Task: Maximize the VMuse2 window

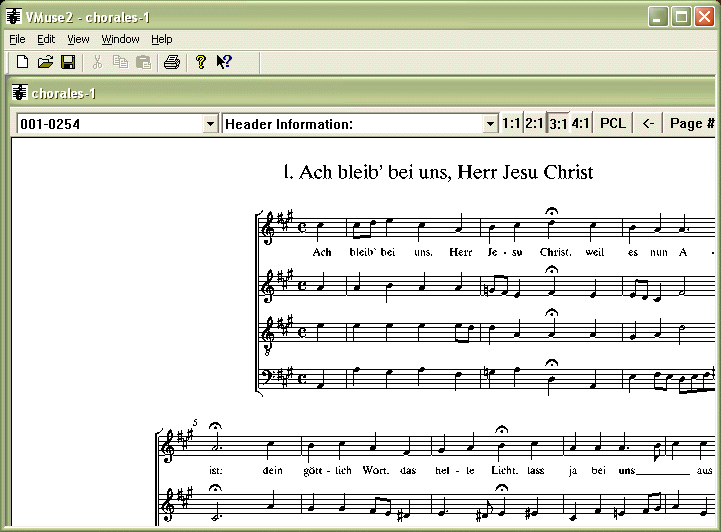Action: [681, 17]
